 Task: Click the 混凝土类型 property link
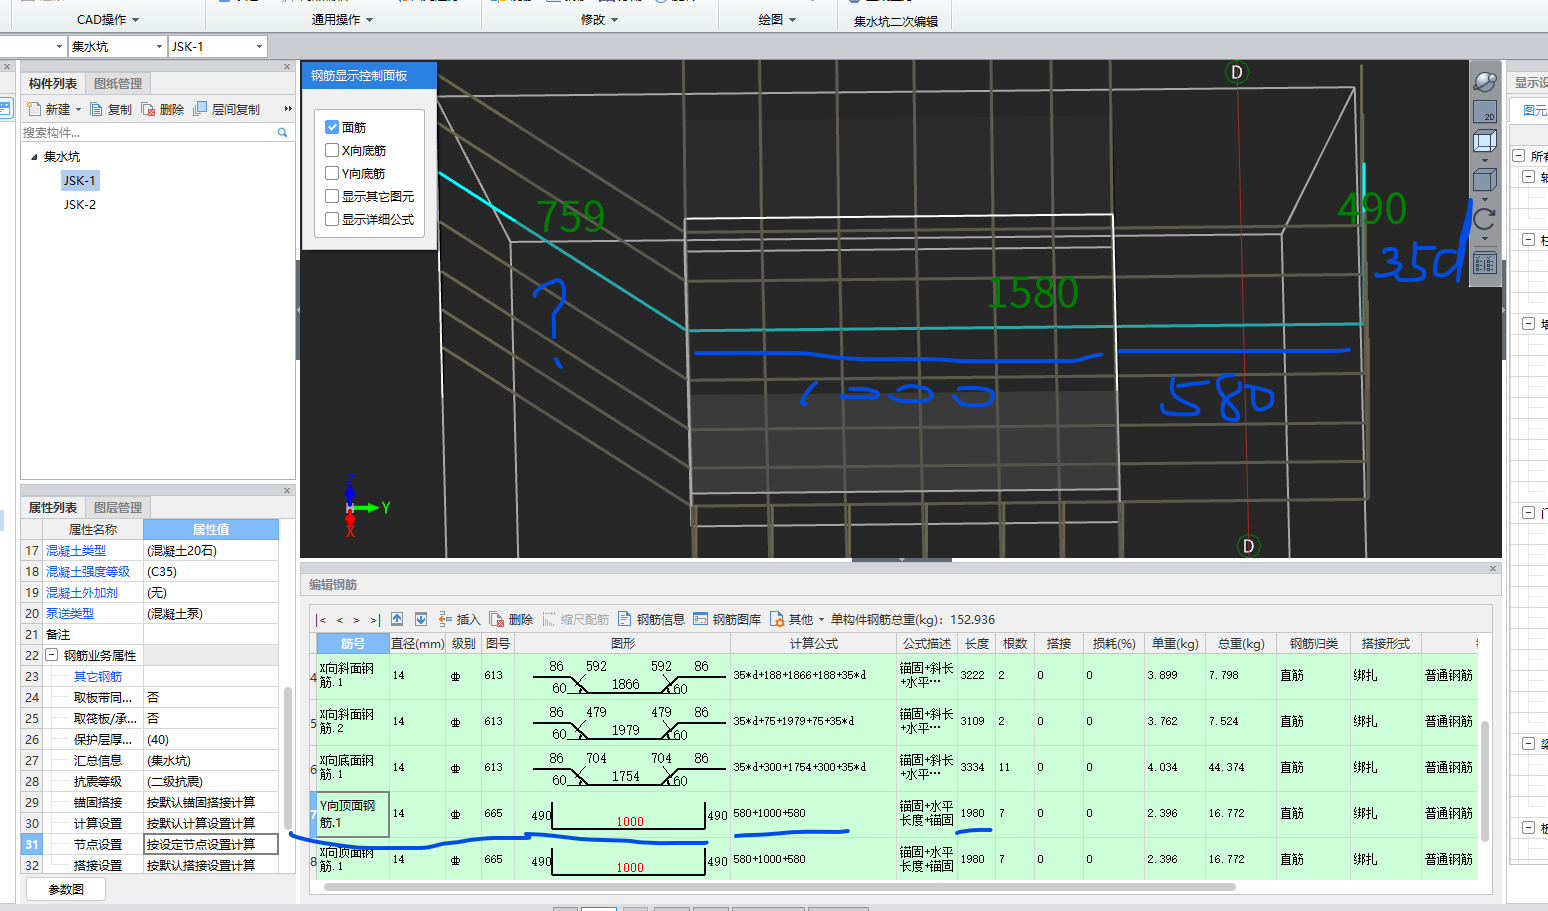tap(76, 550)
